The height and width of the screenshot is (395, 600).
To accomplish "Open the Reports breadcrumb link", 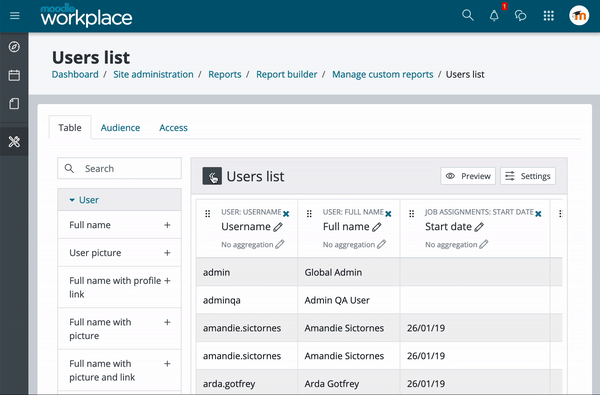I will coord(225,74).
